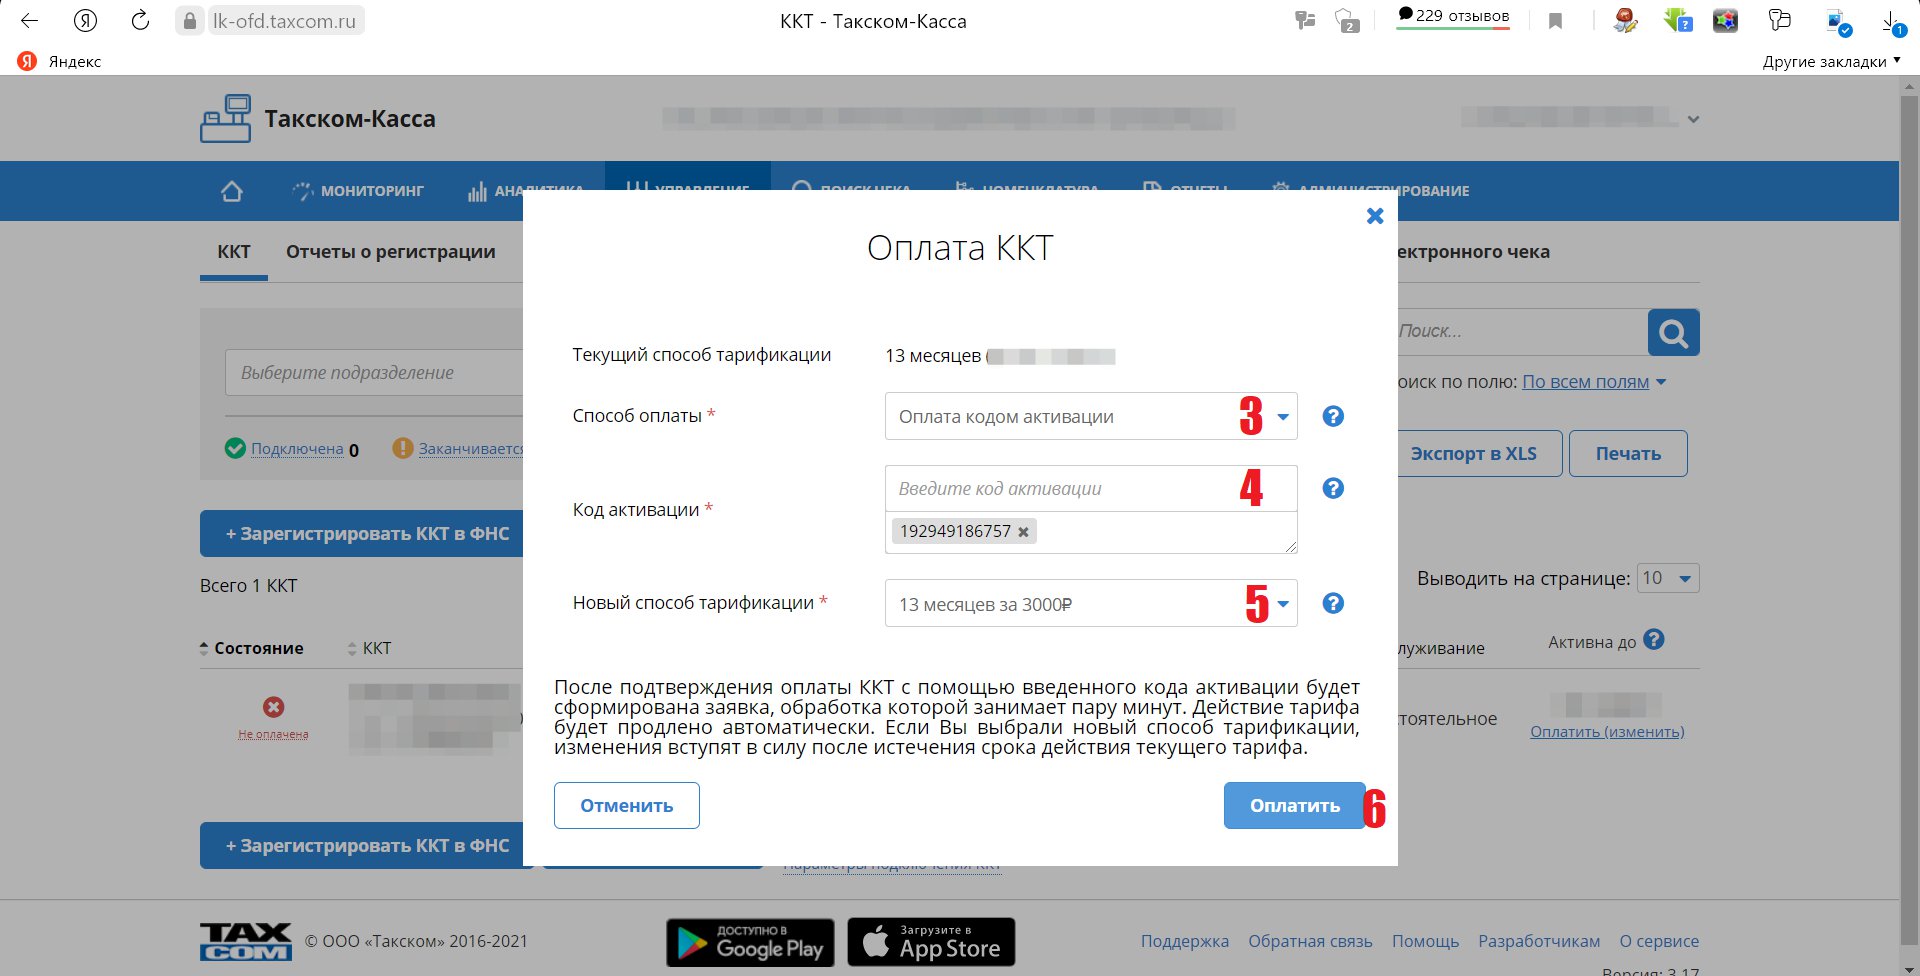
Task: Expand the user account dropdown arrow
Action: [1693, 119]
